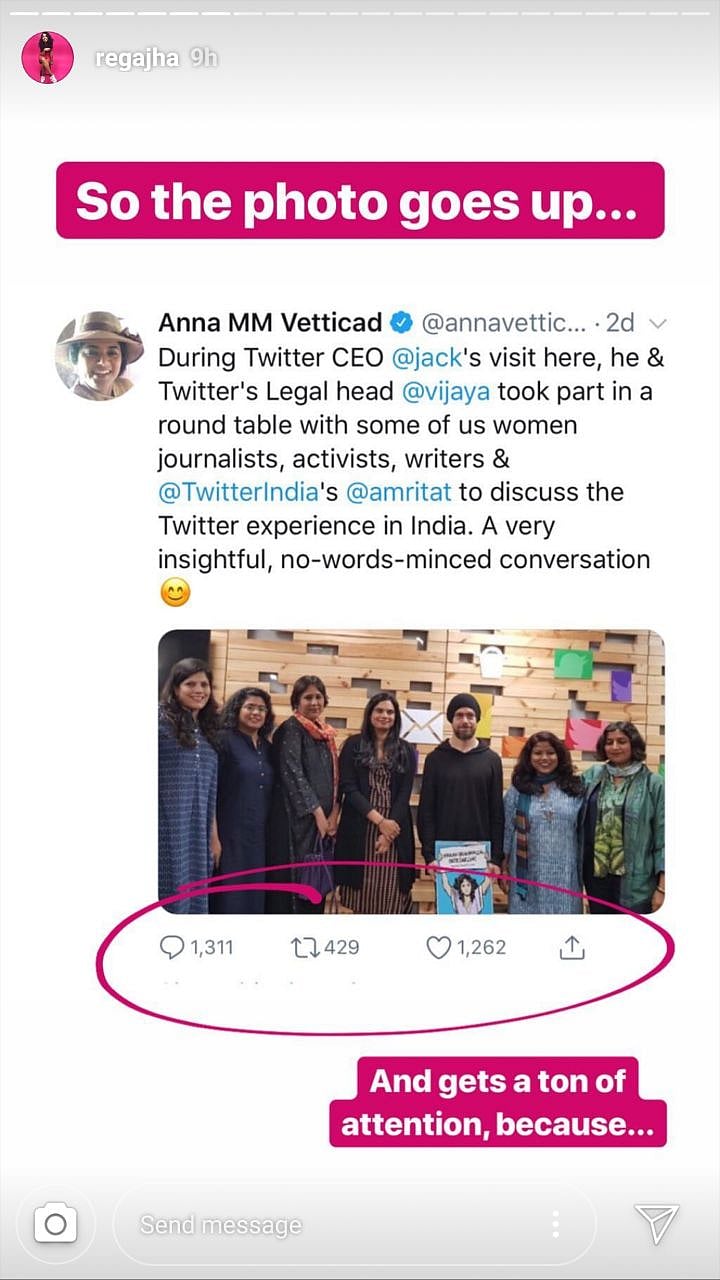
Task: Open the camera icon at bottom left
Action: (x=56, y=1224)
